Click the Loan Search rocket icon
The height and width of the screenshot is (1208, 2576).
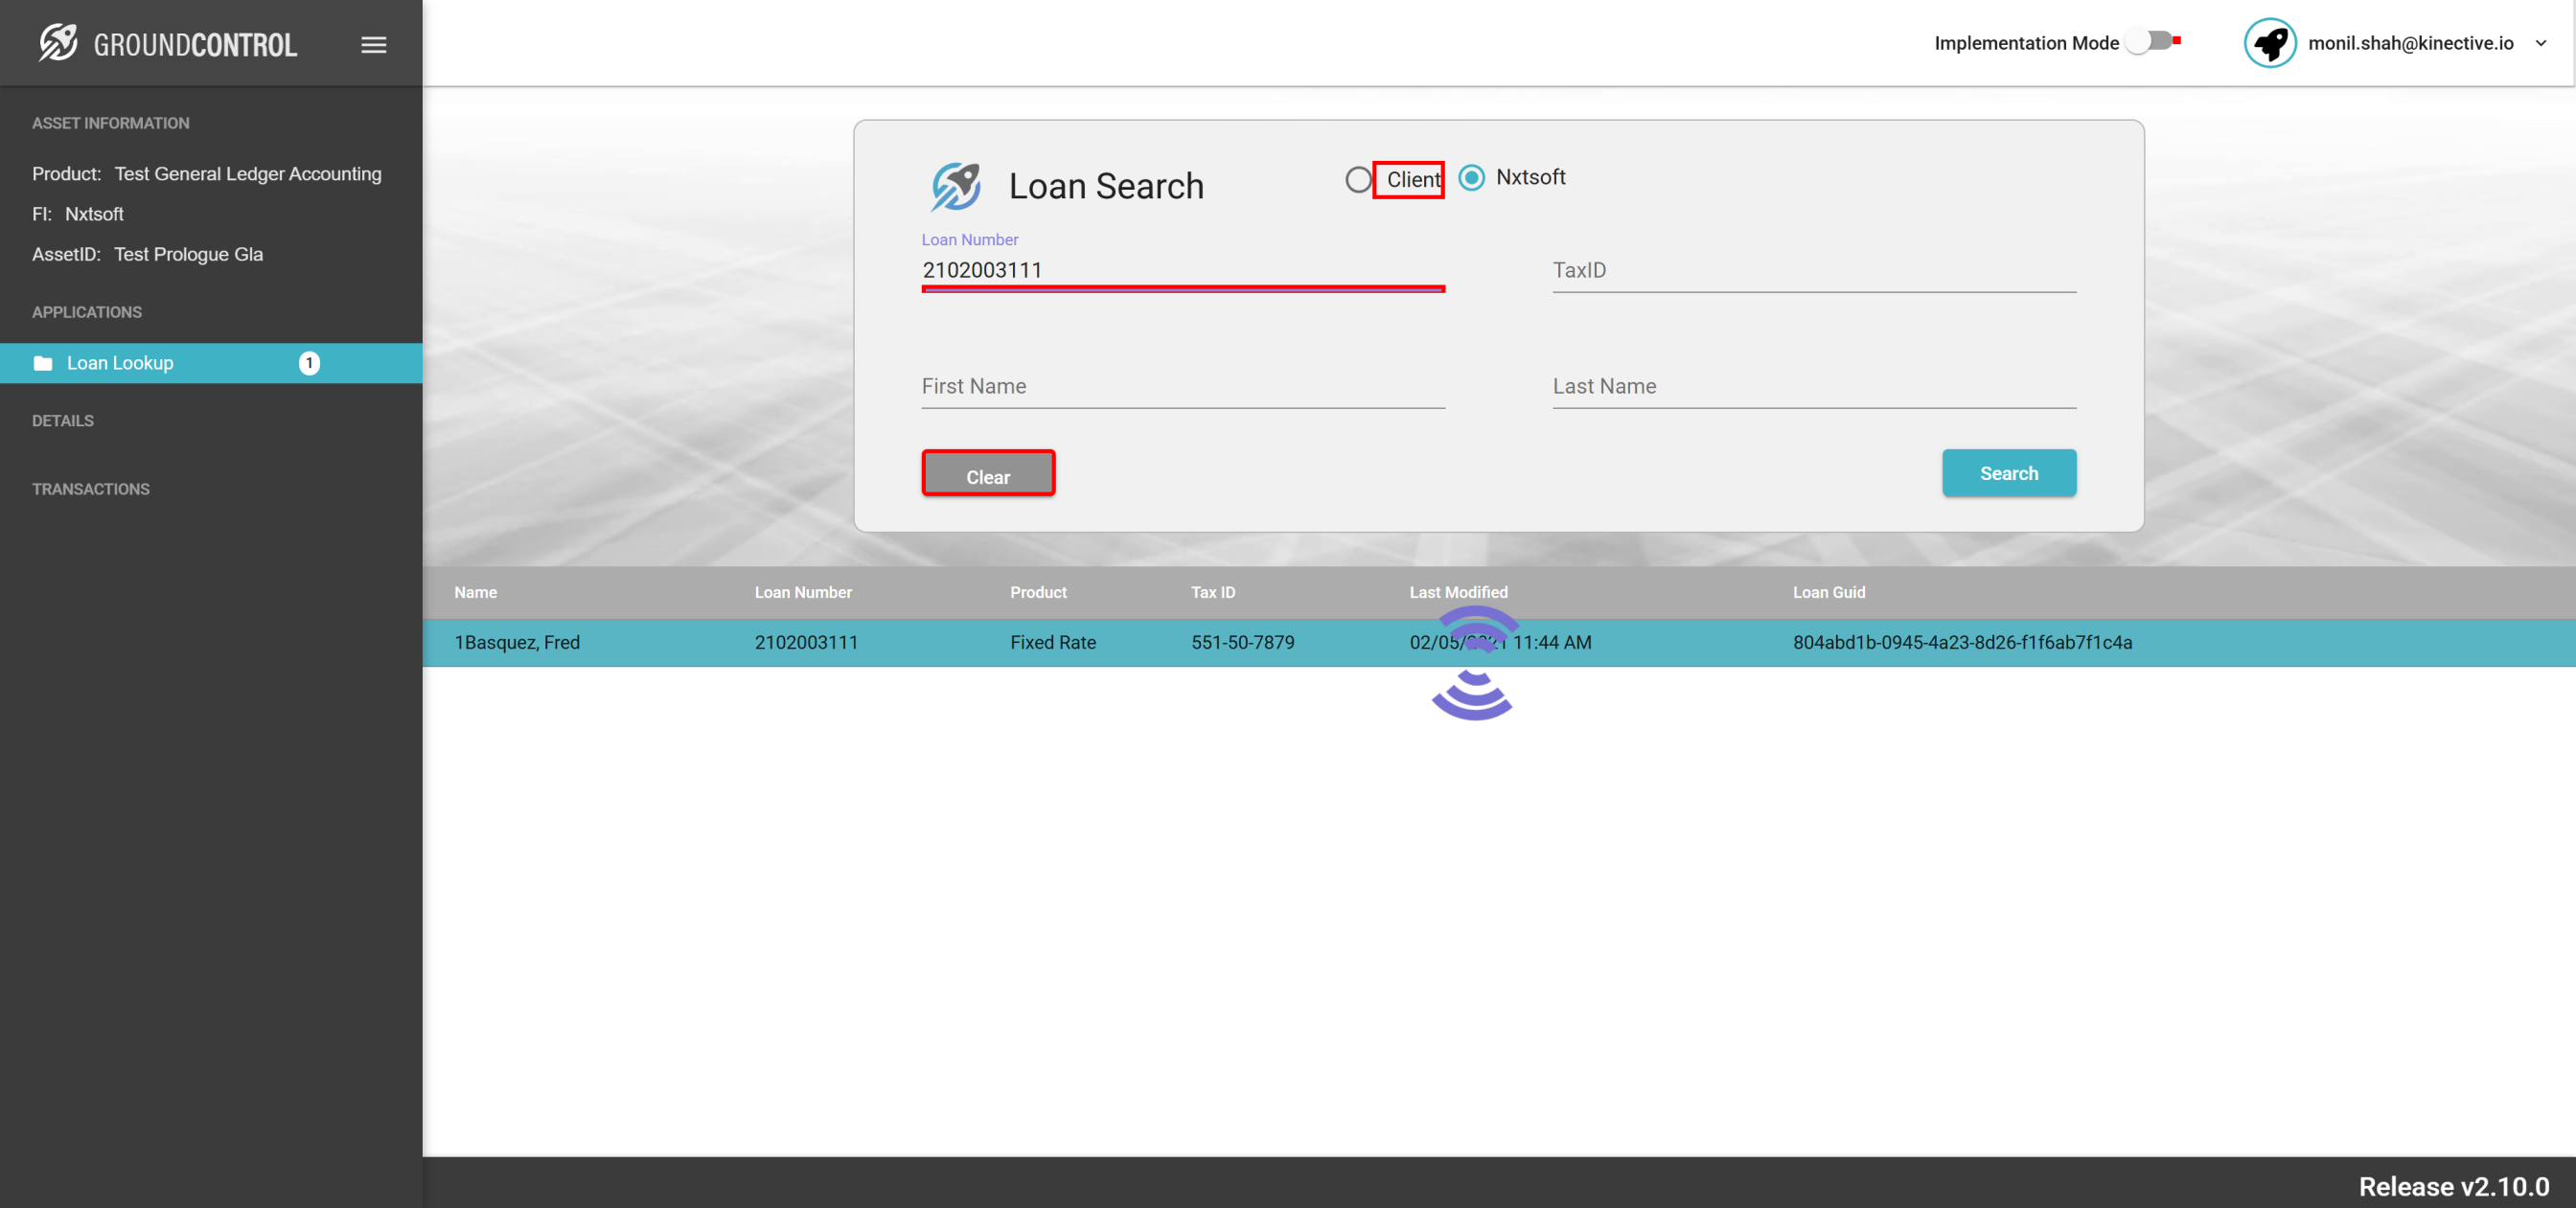click(955, 186)
